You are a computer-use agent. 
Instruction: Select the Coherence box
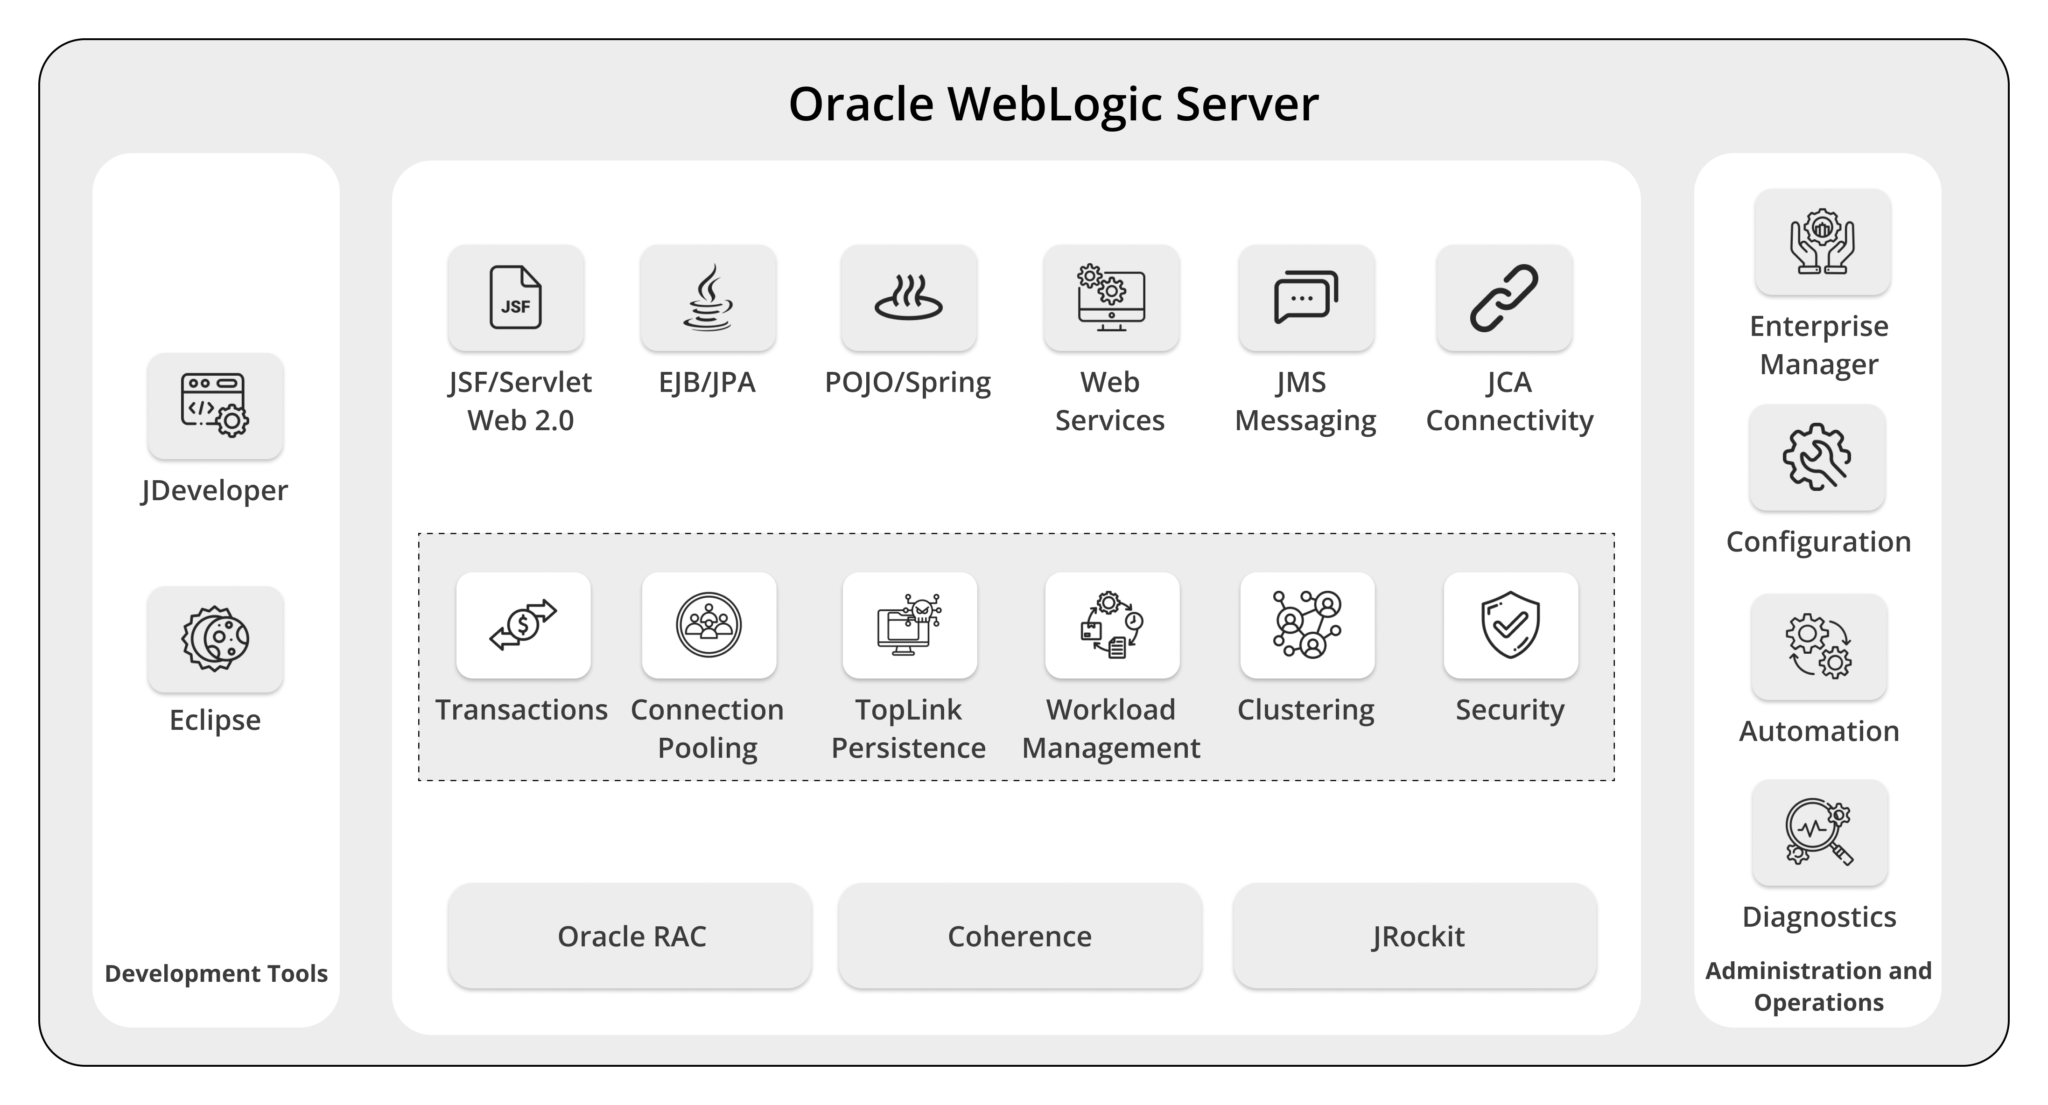pyautogui.click(x=1020, y=936)
